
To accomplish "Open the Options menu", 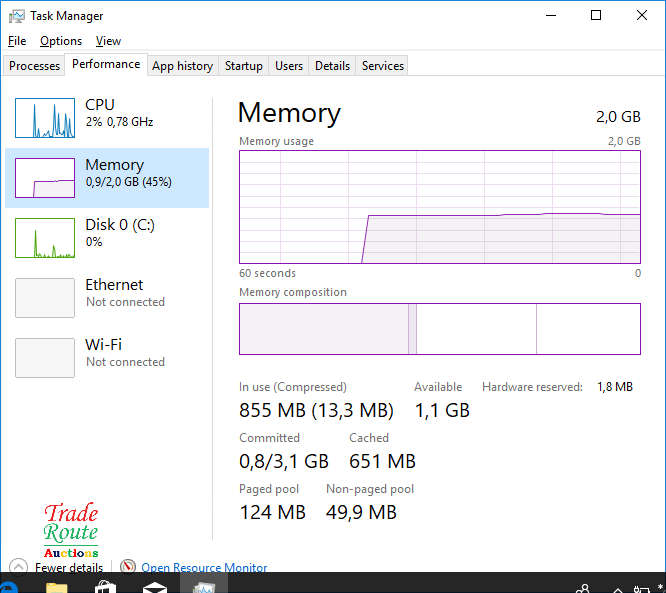I will coord(61,41).
